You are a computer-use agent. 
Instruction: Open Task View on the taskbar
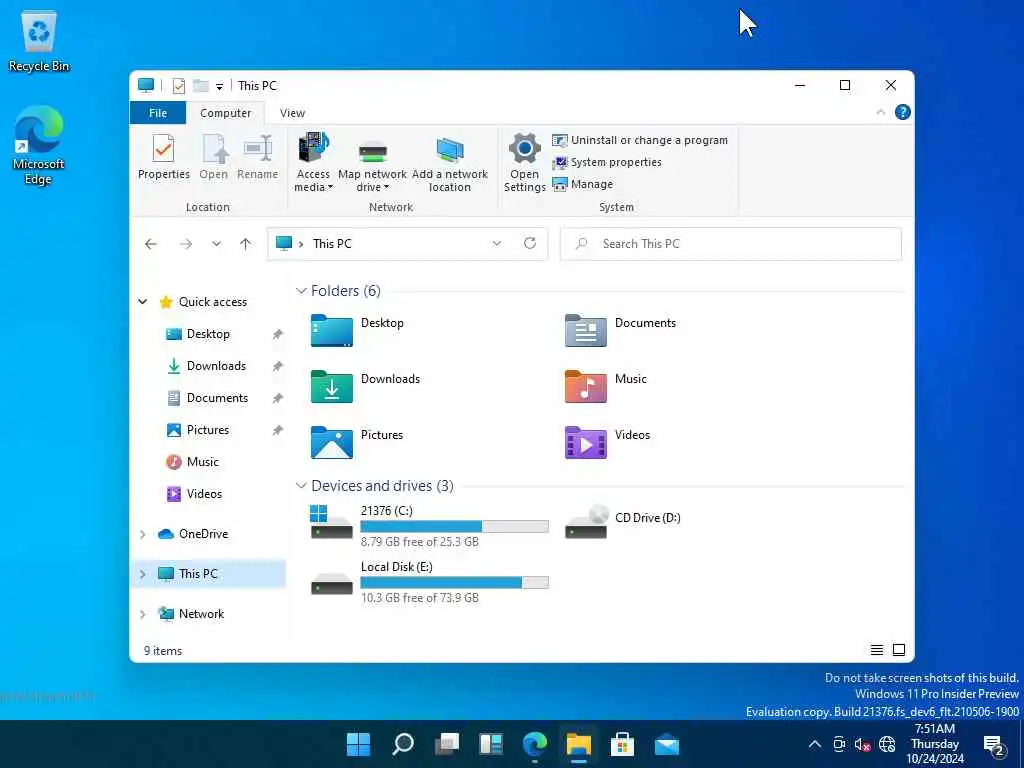tap(447, 744)
